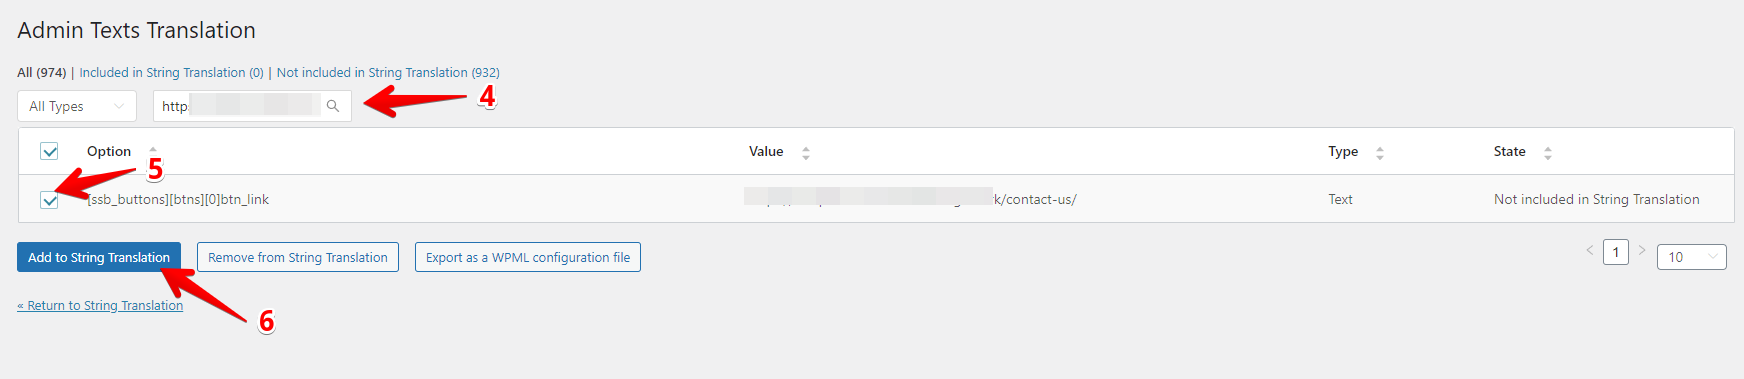Show All (974) filter
Screen dimensions: 1744x379
pyautogui.click(x=42, y=73)
